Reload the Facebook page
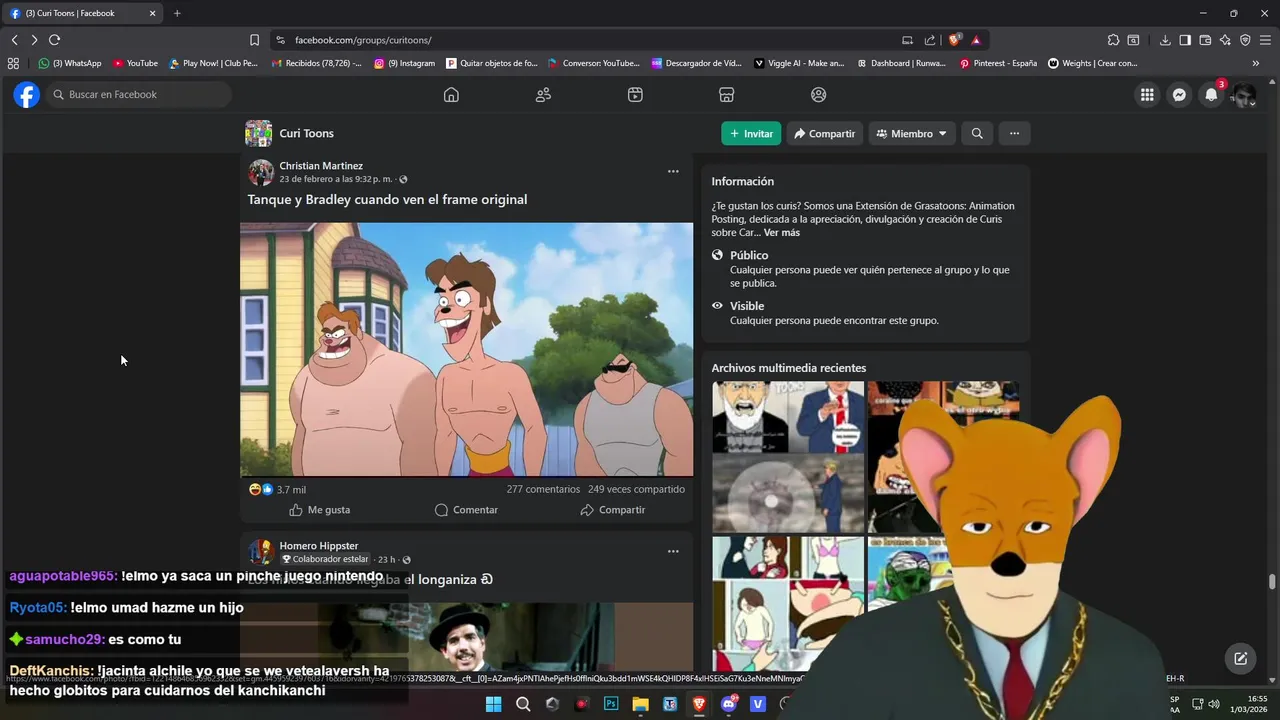 point(54,40)
